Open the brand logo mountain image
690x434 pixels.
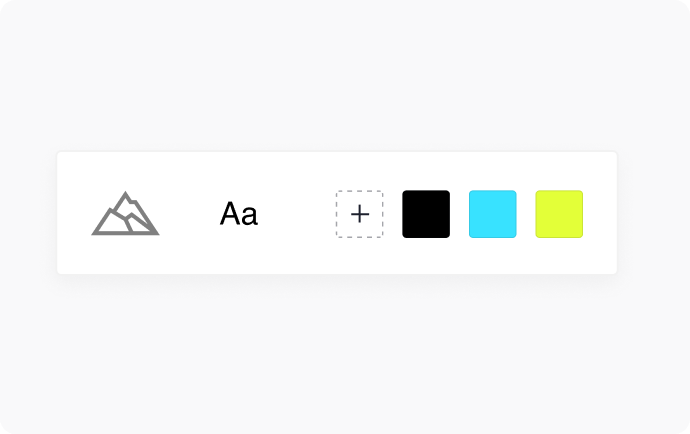(125, 214)
